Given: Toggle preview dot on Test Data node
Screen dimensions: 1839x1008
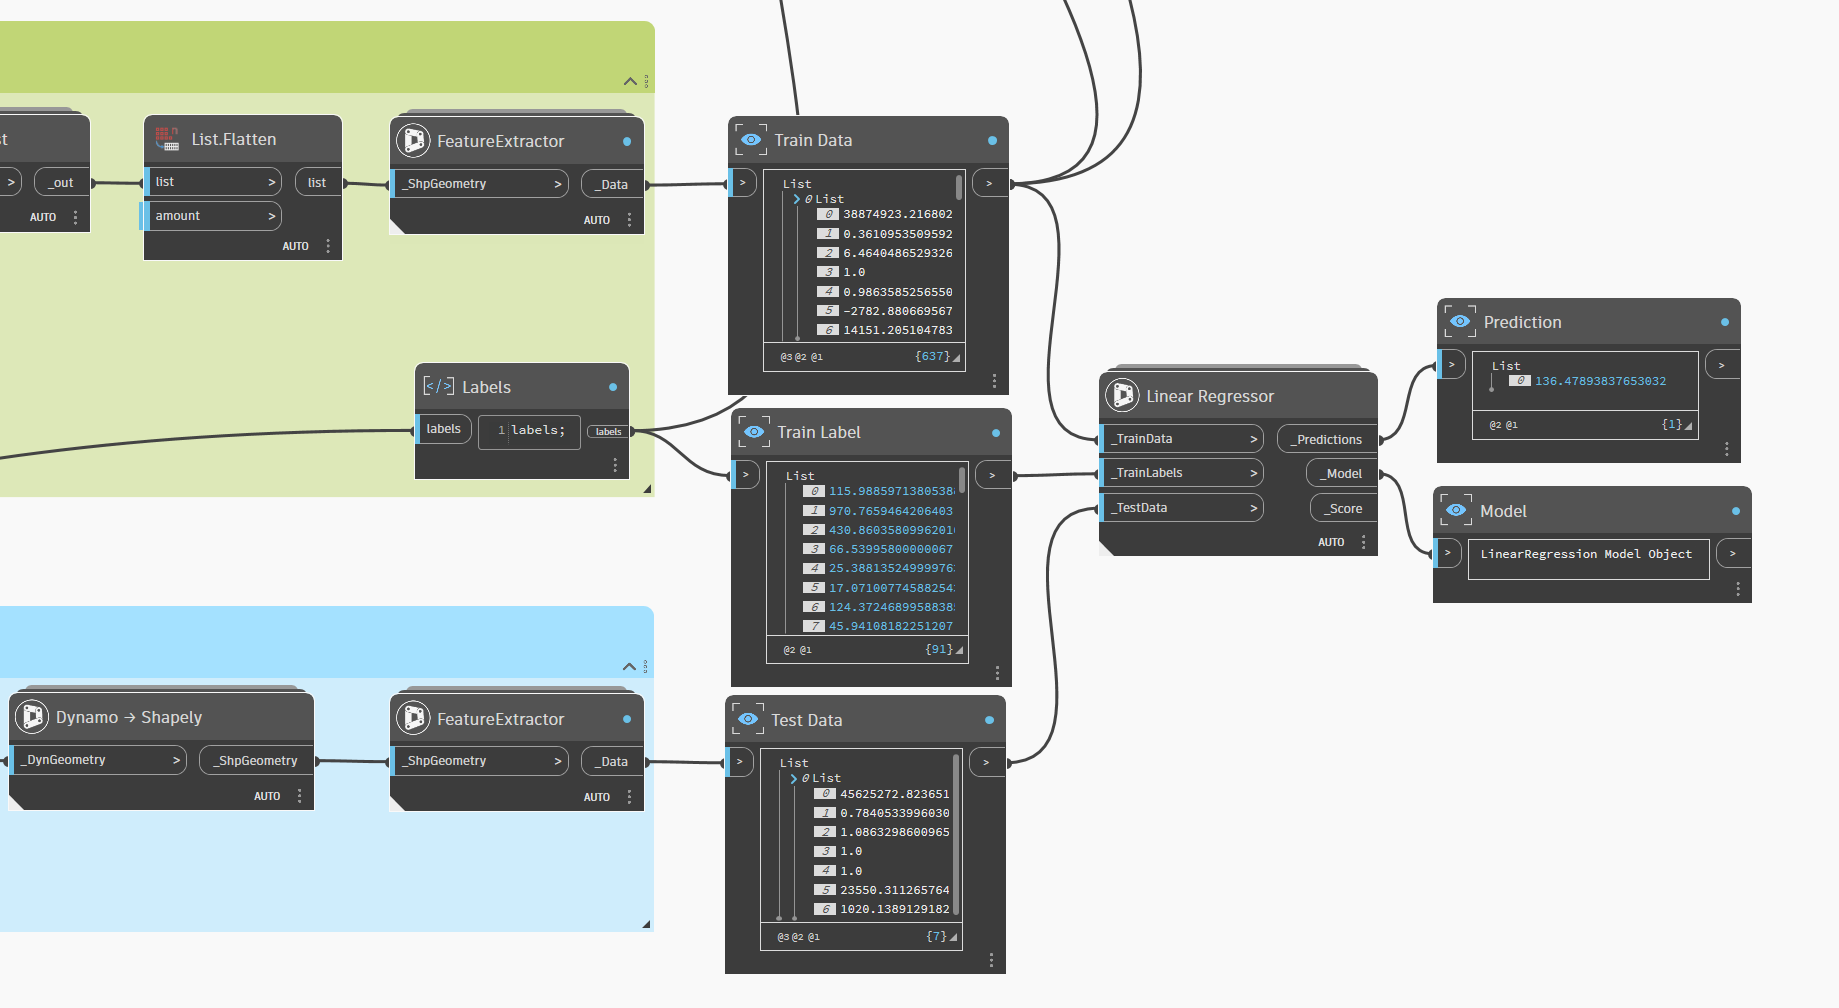Looking at the screenshot, I should pos(989,720).
